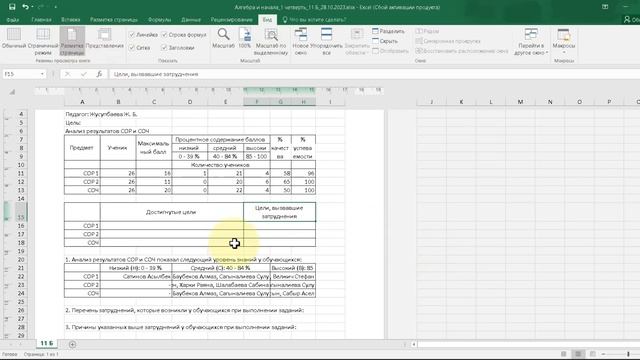Save the workbook with the floppy icon
The width and height of the screenshot is (640, 360).
[12, 7]
